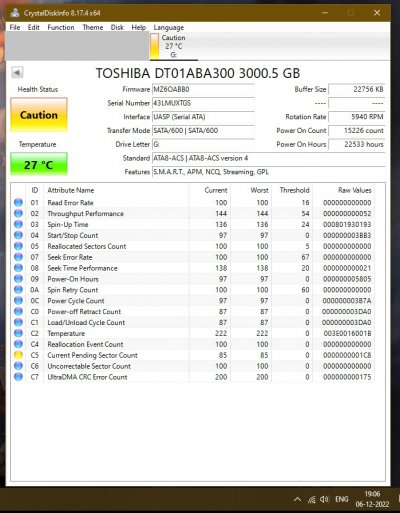Open the Language menu
The height and width of the screenshot is (513, 400).
[169, 27]
